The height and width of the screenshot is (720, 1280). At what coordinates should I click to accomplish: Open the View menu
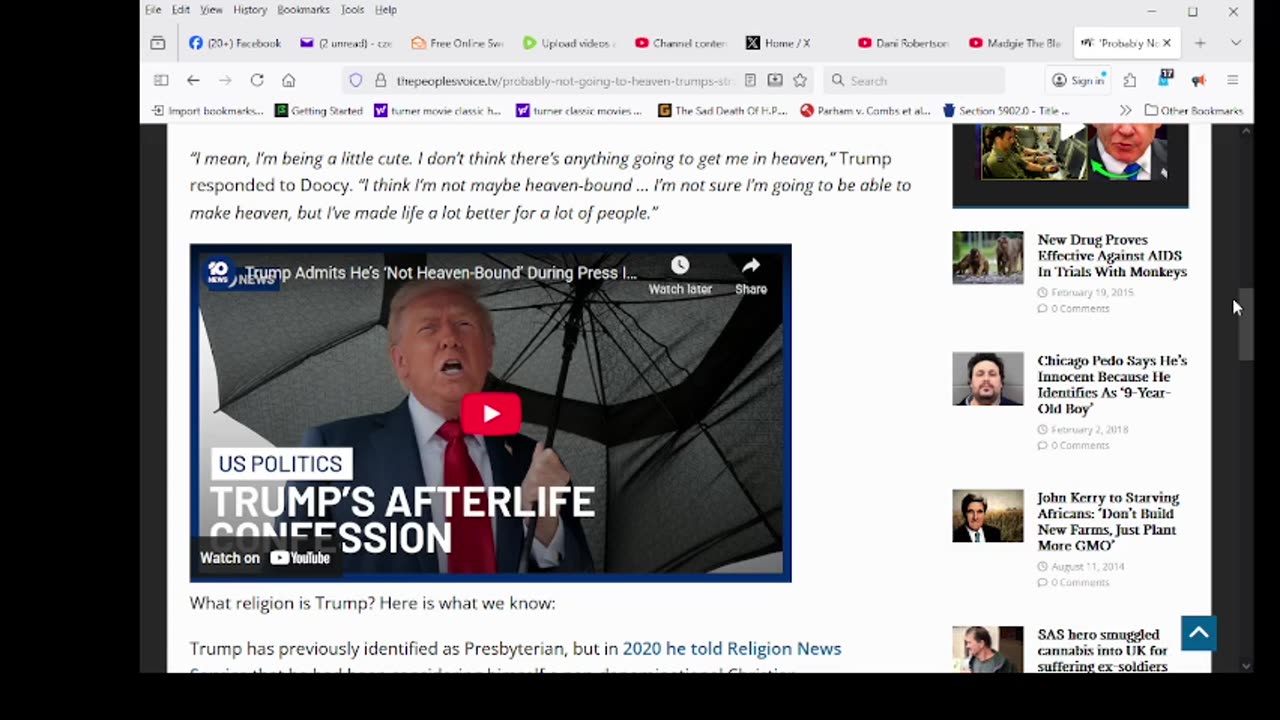click(211, 10)
